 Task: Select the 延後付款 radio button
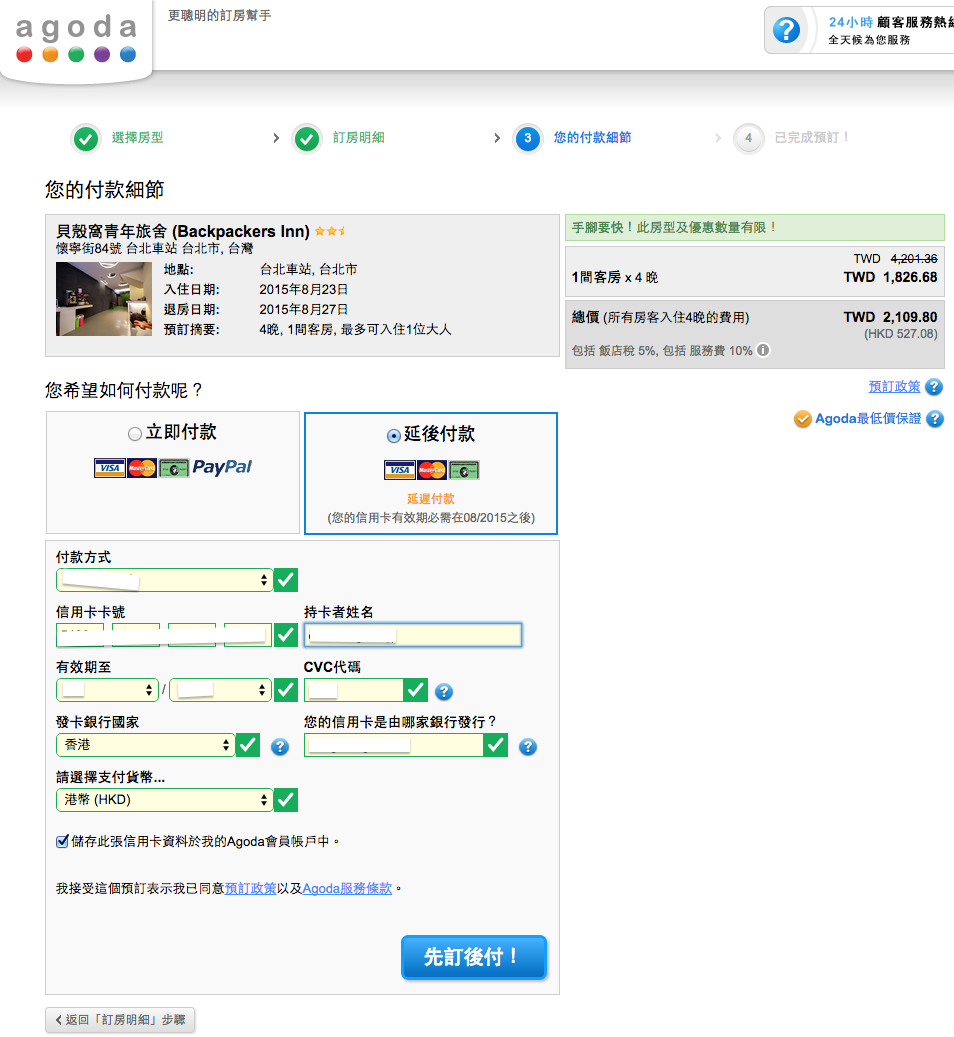point(393,435)
